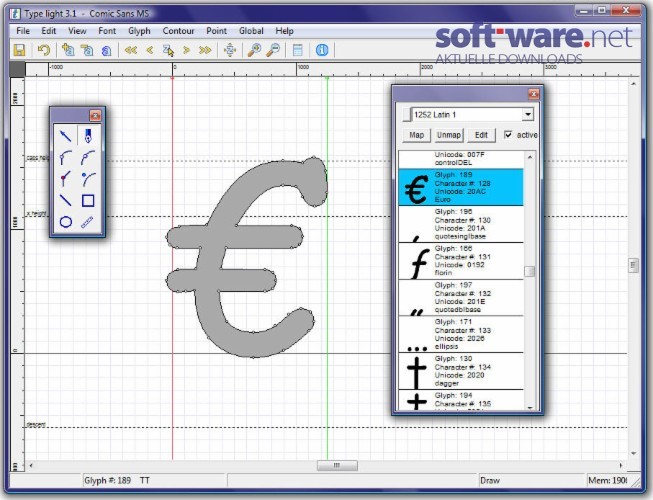Viewport: 653px width, 500px height.
Task: Open the File menu
Action: (x=23, y=31)
